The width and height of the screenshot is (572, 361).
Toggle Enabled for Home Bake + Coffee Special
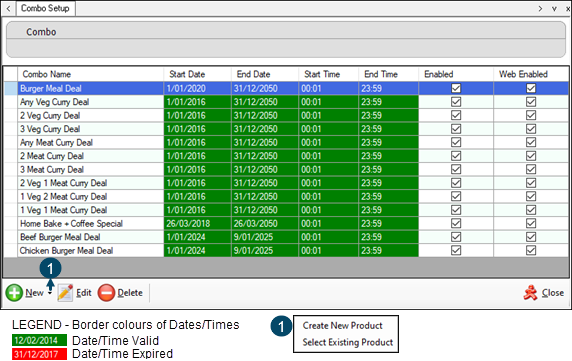click(x=456, y=223)
